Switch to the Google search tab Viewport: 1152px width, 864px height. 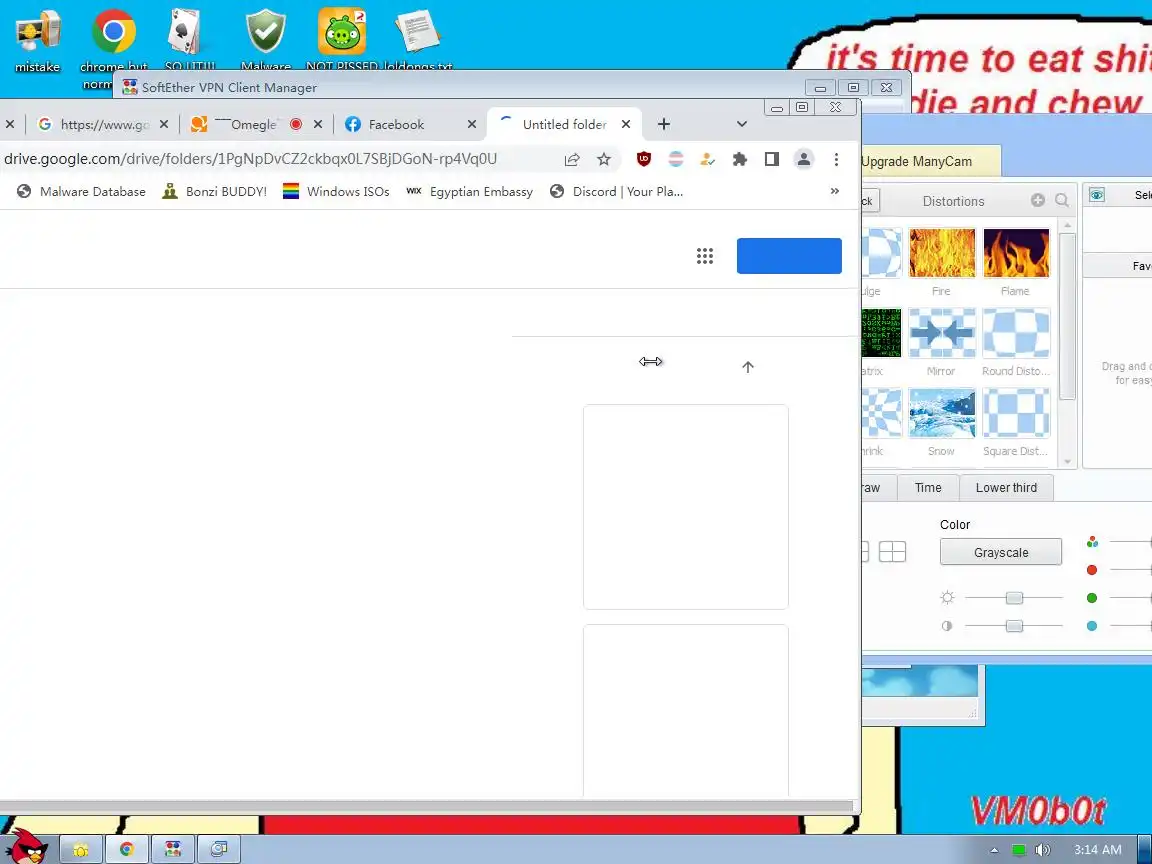(x=103, y=124)
